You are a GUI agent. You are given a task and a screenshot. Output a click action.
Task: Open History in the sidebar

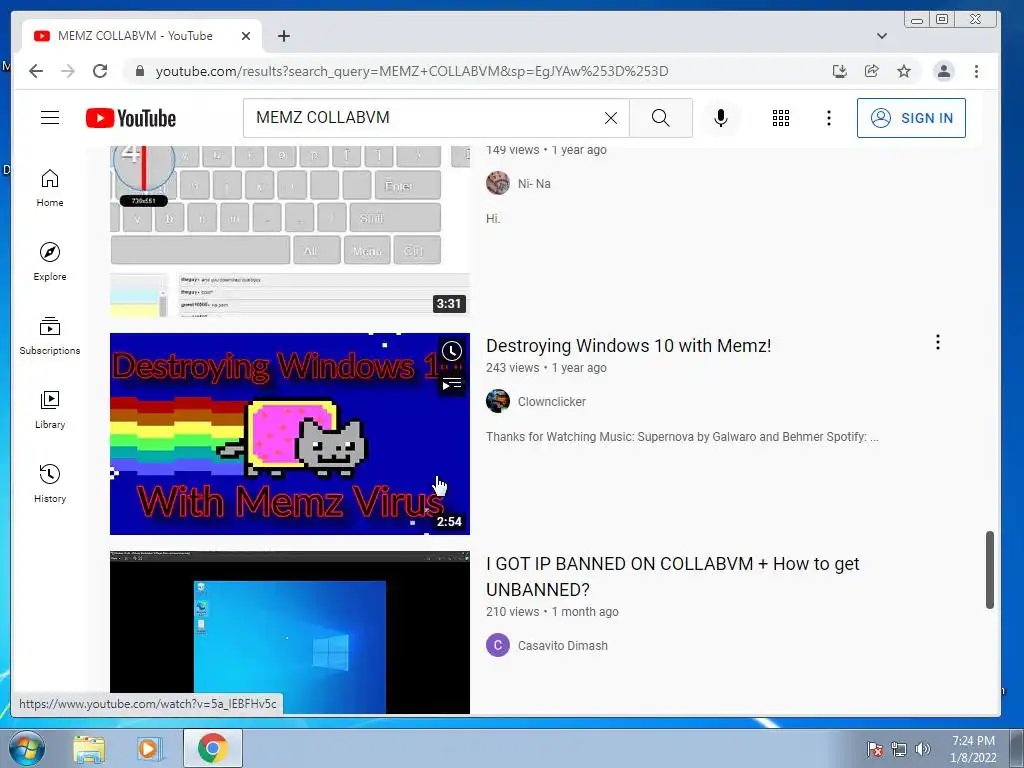(50, 483)
